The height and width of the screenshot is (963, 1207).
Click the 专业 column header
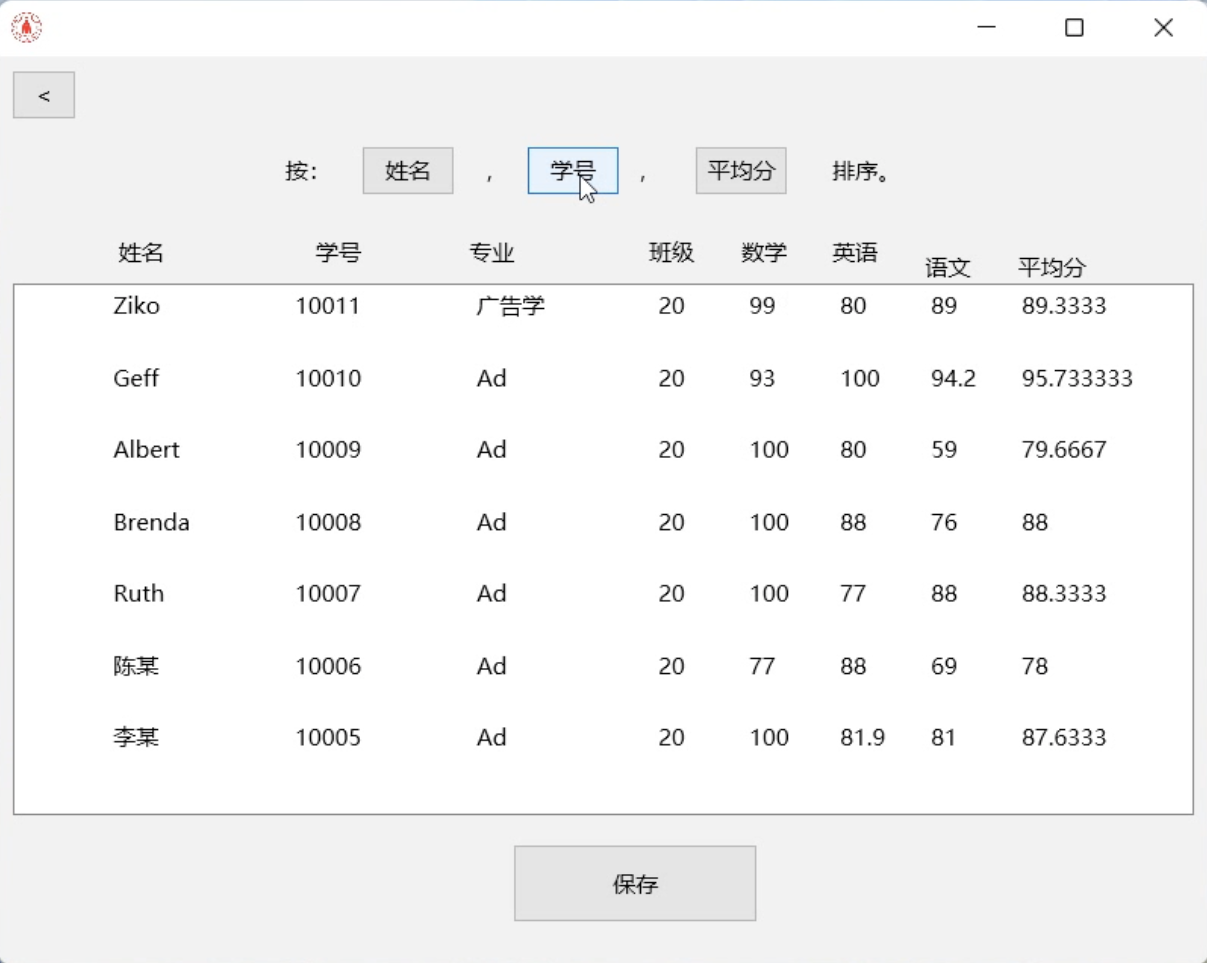point(491,253)
